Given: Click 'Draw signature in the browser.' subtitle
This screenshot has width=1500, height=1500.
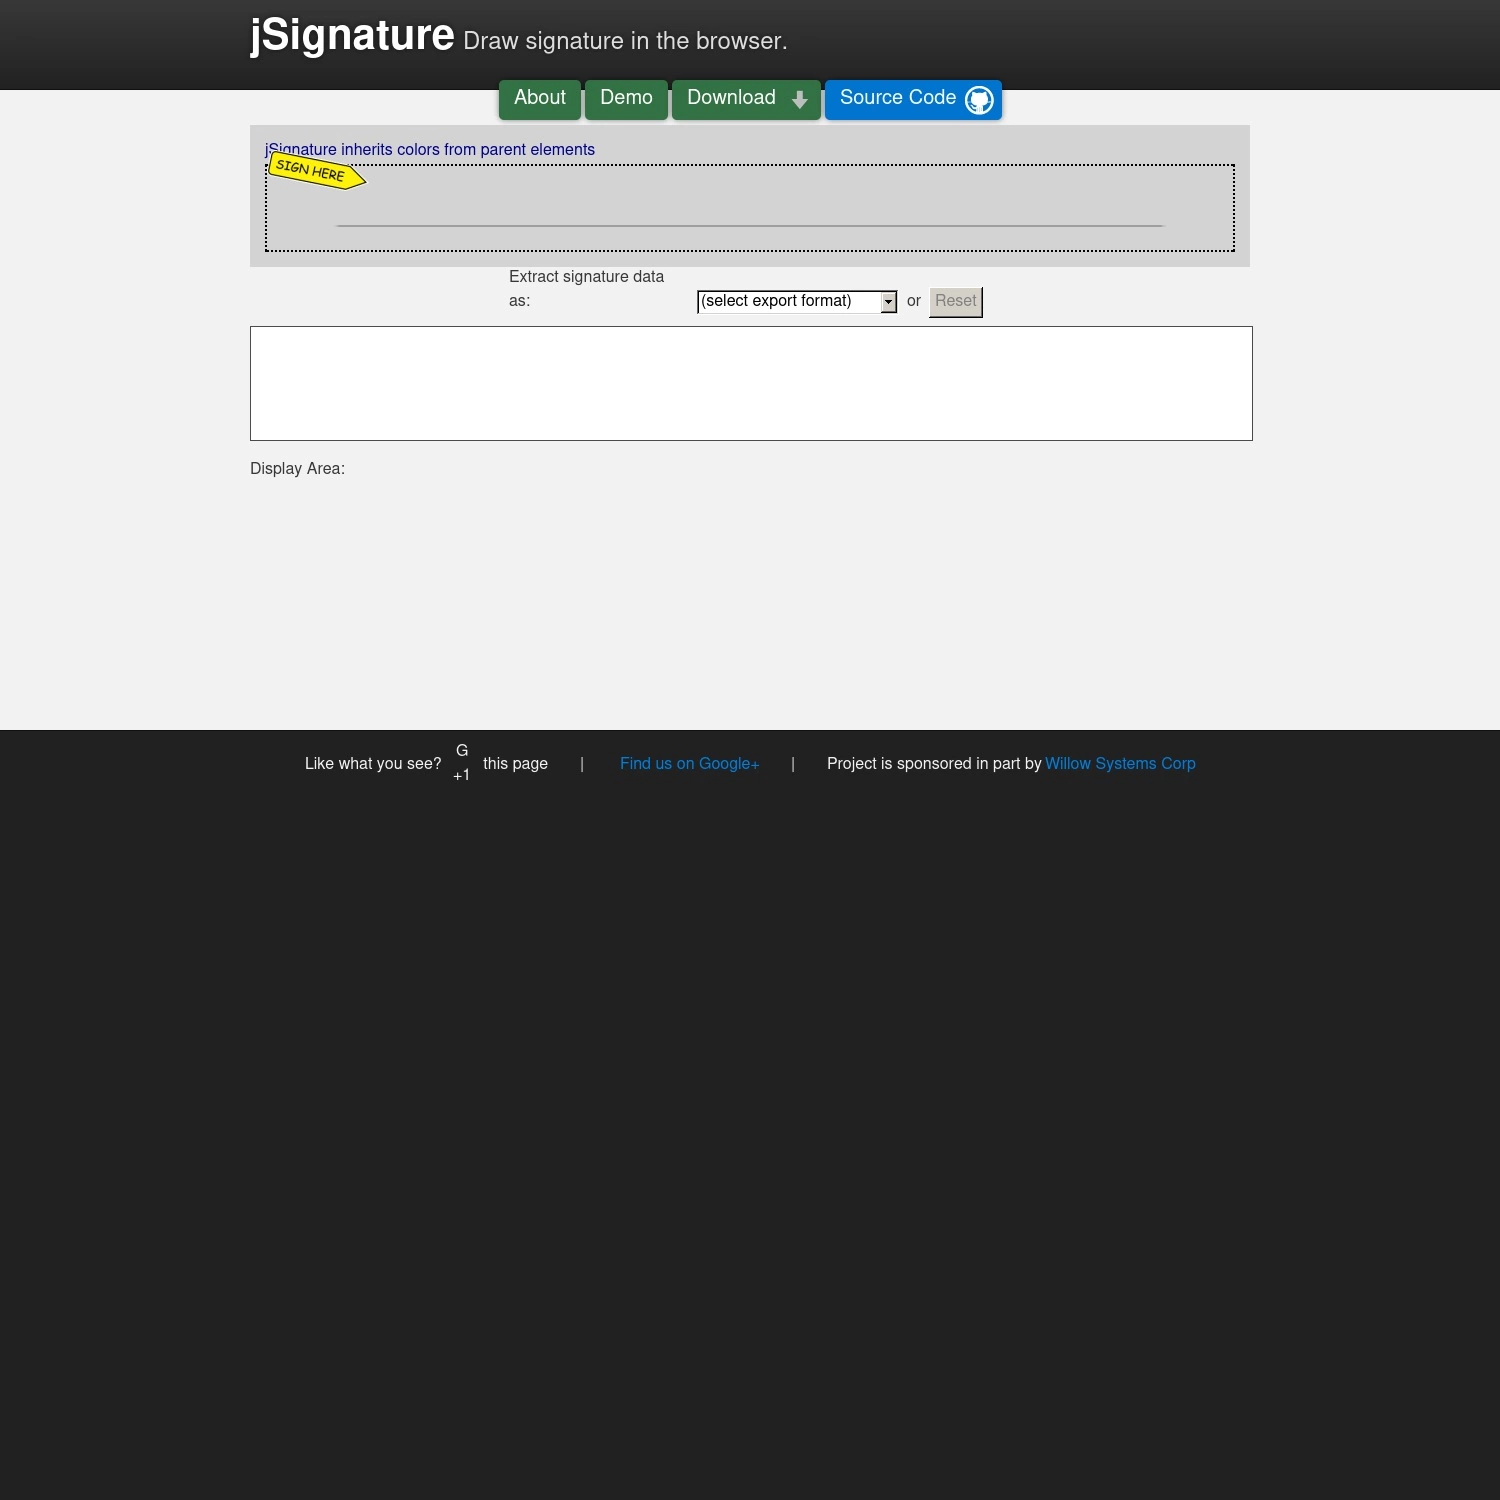Looking at the screenshot, I should [625, 41].
